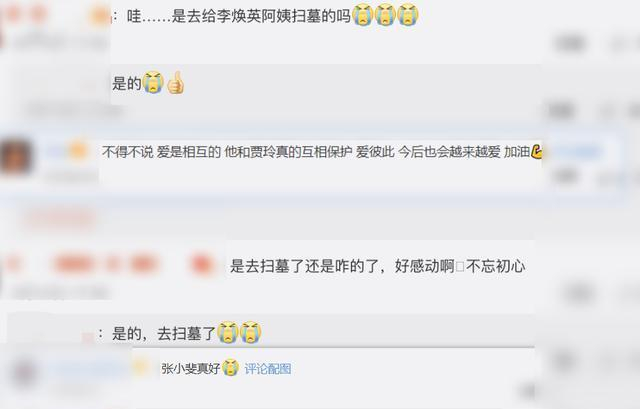640x409 pixels.
Task: Click the crying emoji right after 是的
Action: 153,83
